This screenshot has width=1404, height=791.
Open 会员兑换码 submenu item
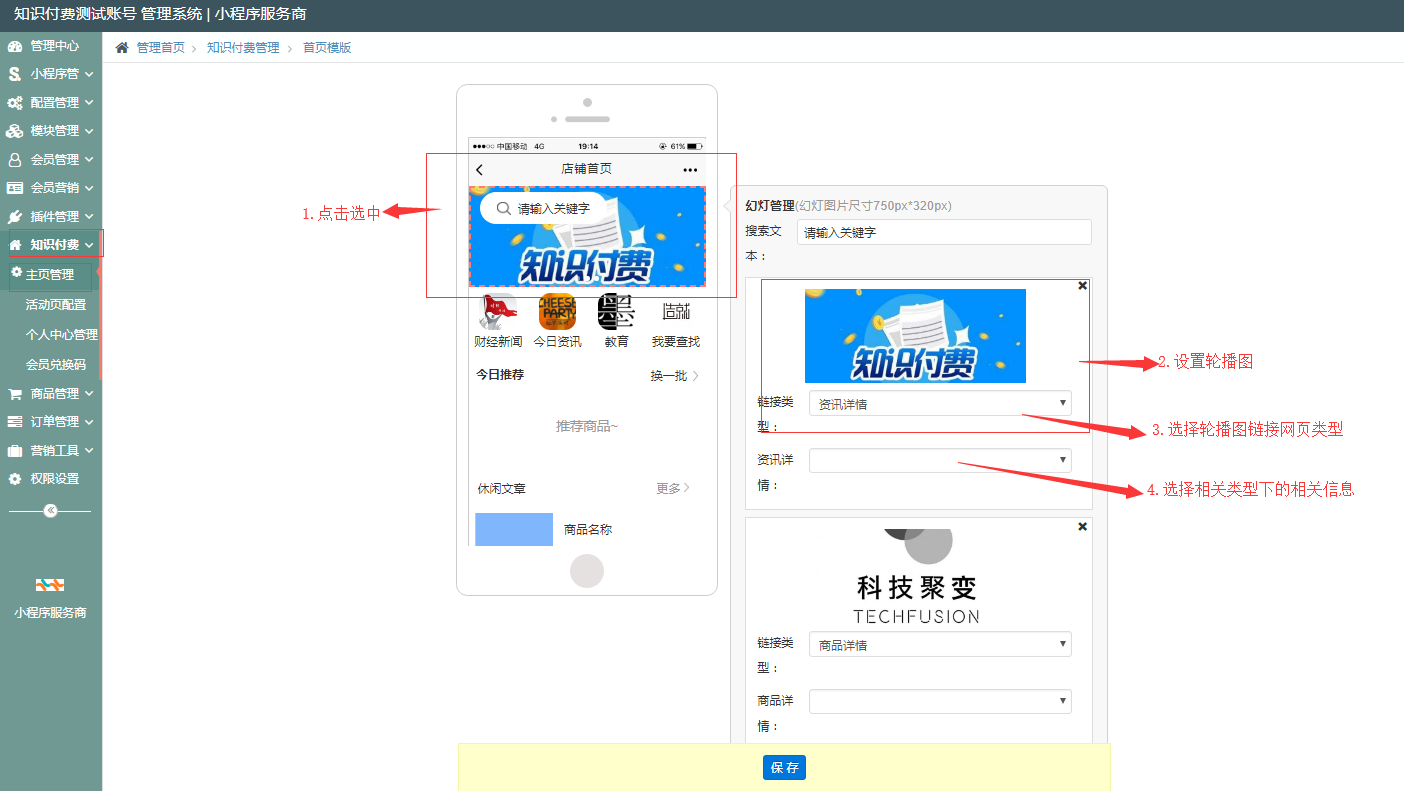(x=56, y=365)
